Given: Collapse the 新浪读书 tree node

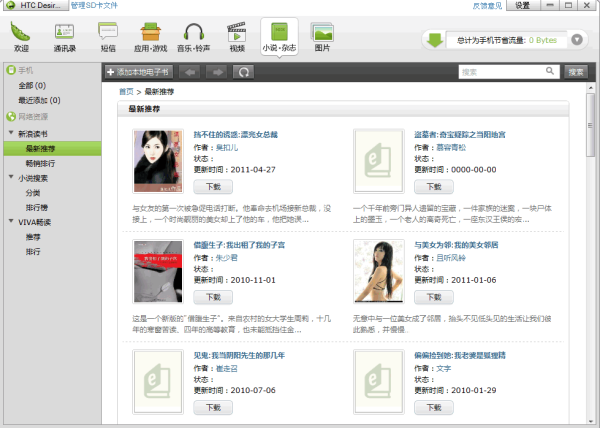Looking at the screenshot, I should coord(11,133).
